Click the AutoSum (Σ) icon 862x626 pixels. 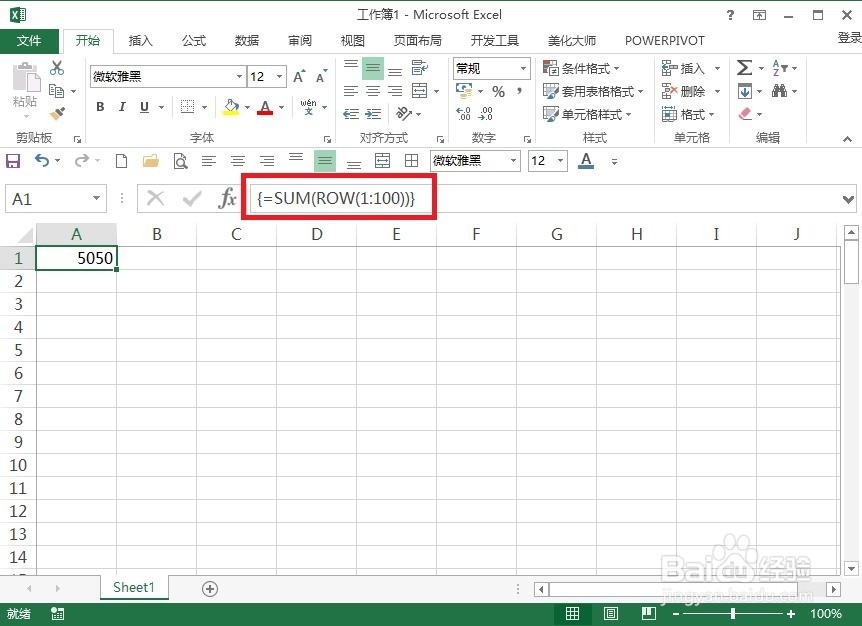(x=744, y=67)
